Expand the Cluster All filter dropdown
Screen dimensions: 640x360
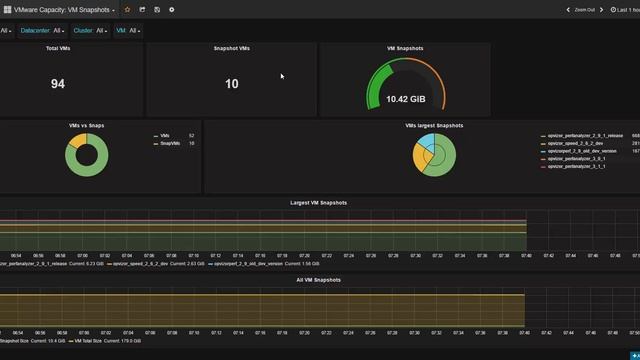[90, 31]
